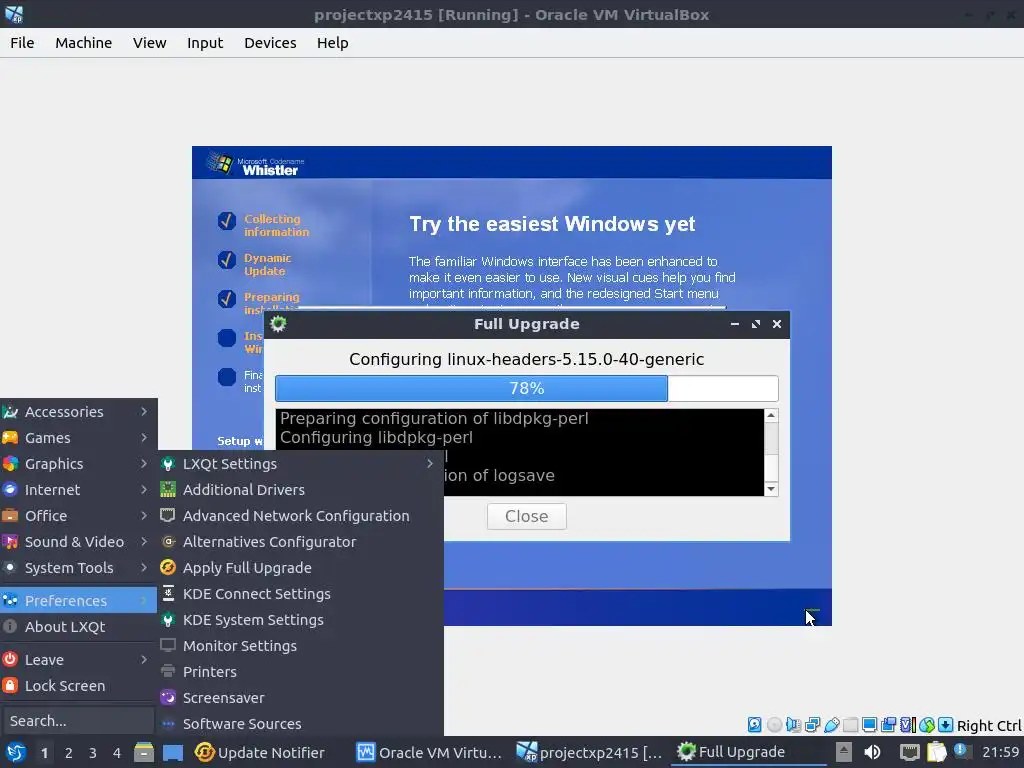Viewport: 1024px width, 768px height.
Task: Click the Close button in Full Upgrade dialog
Action: 526,516
